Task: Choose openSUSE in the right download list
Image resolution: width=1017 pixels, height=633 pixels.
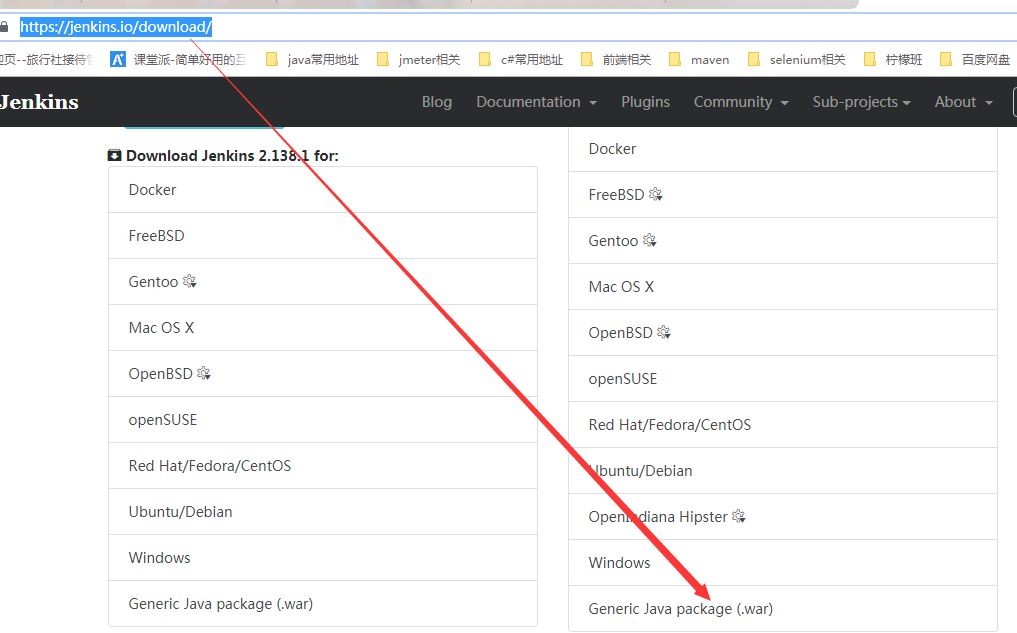Action: 783,379
